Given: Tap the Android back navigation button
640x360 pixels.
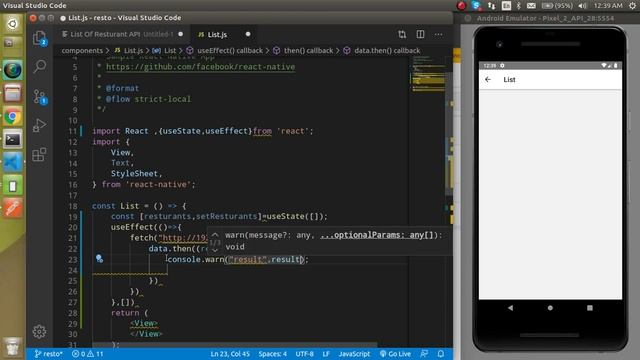Looking at the screenshot, I should click(510, 308).
